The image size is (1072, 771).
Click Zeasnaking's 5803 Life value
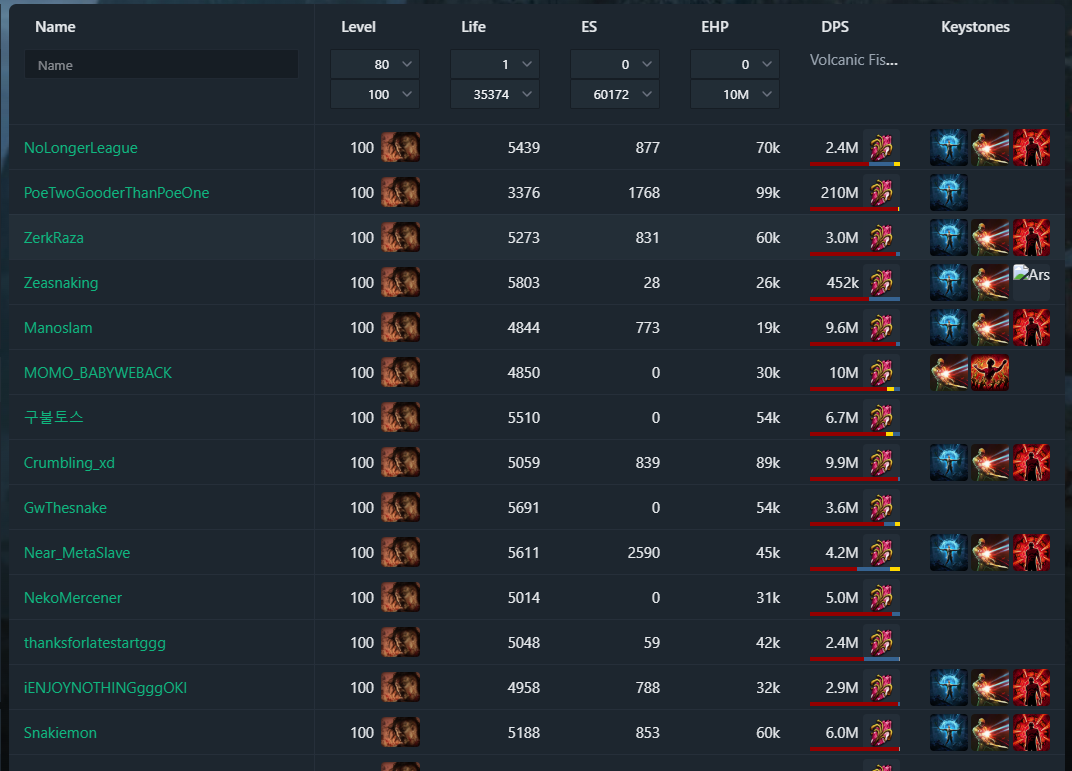coord(524,282)
